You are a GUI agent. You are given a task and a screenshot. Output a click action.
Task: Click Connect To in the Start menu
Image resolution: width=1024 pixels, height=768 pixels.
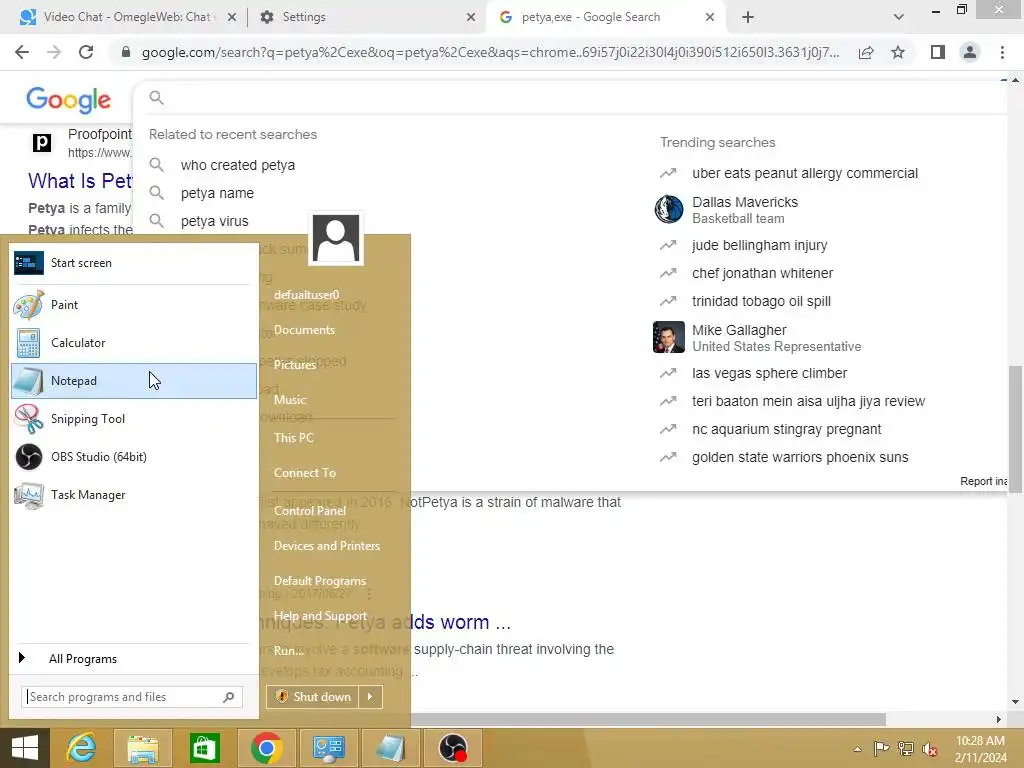click(x=305, y=473)
